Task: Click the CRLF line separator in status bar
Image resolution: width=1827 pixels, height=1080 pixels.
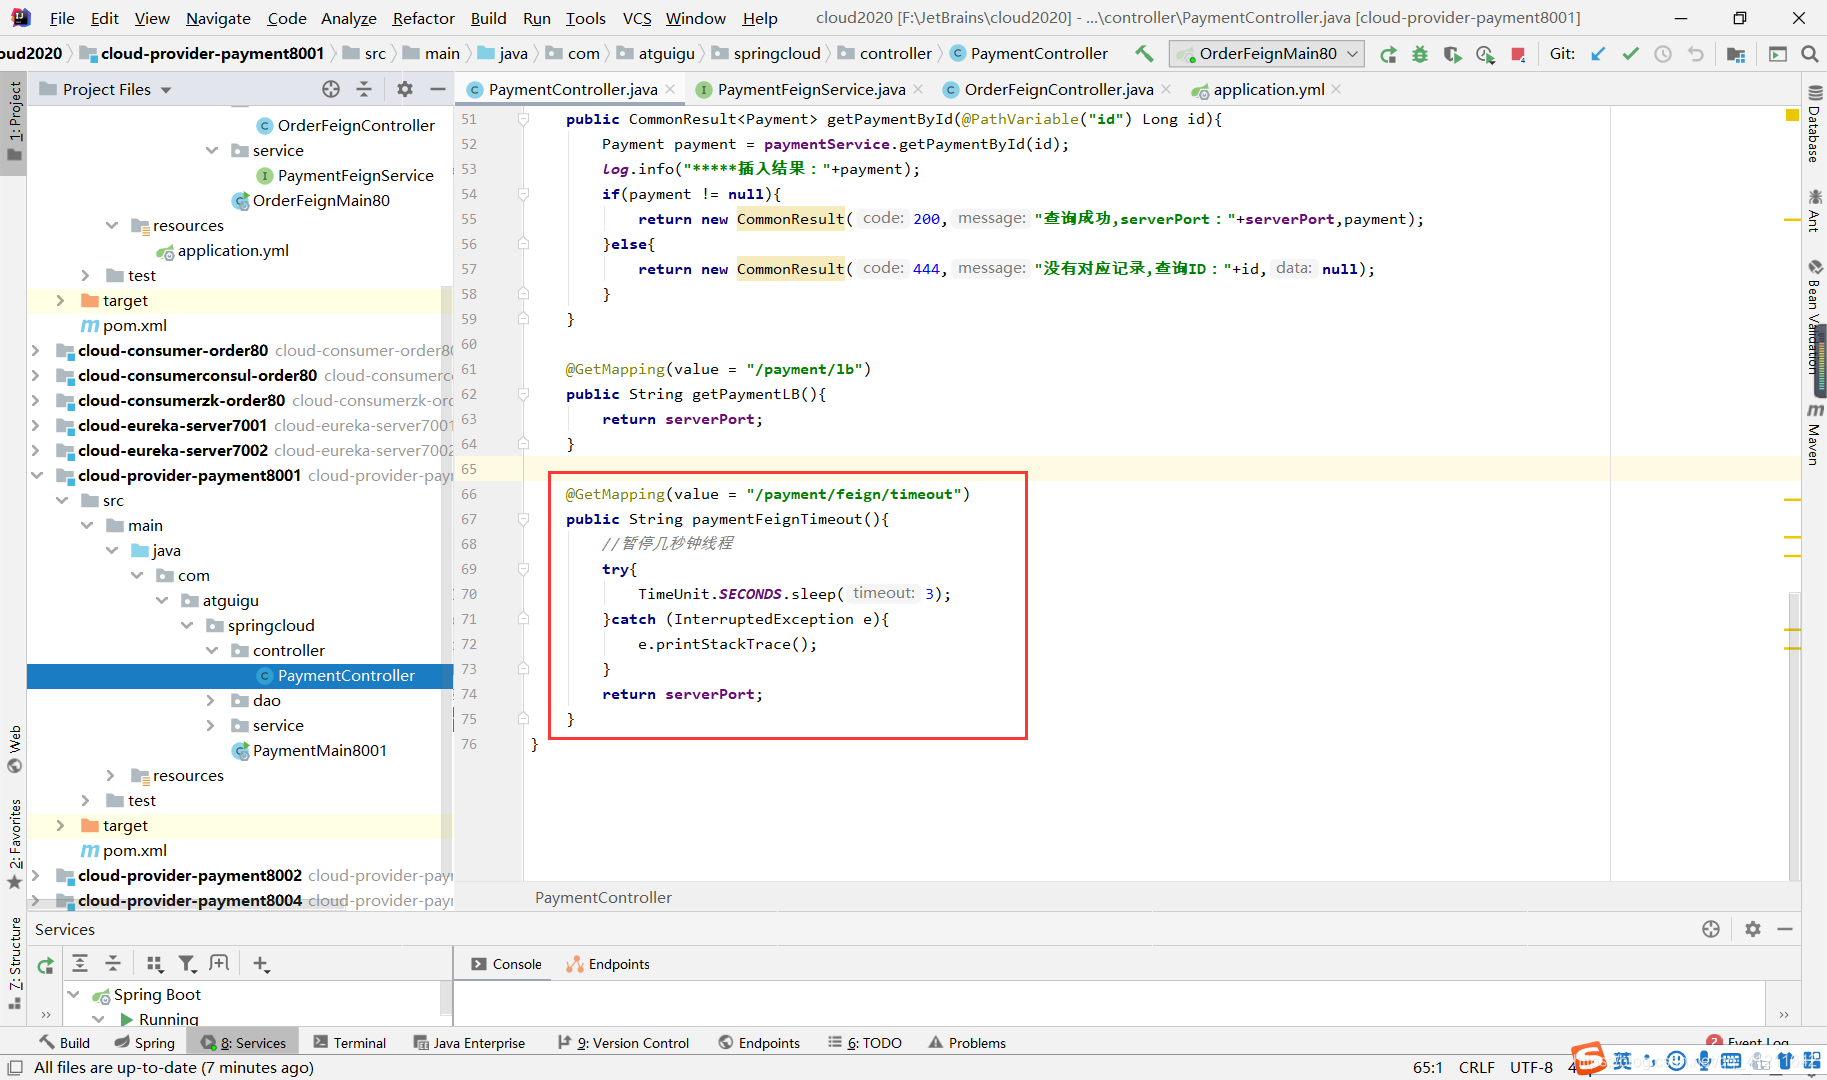Action: [1476, 1068]
